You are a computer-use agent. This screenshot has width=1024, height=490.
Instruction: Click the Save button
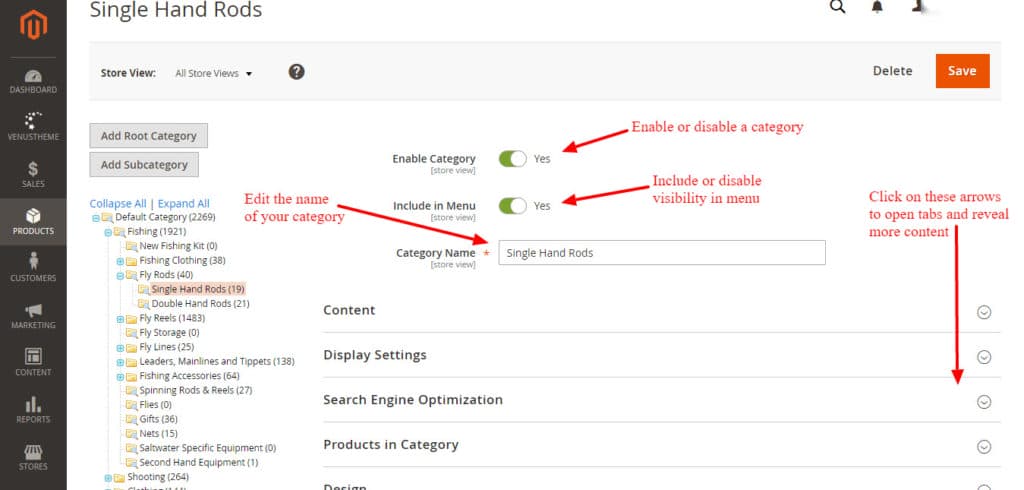coord(962,71)
